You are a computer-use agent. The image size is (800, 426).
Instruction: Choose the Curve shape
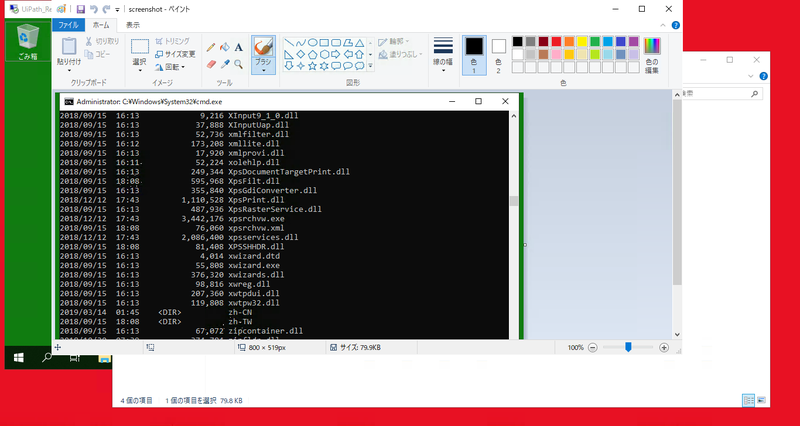(x=301, y=43)
